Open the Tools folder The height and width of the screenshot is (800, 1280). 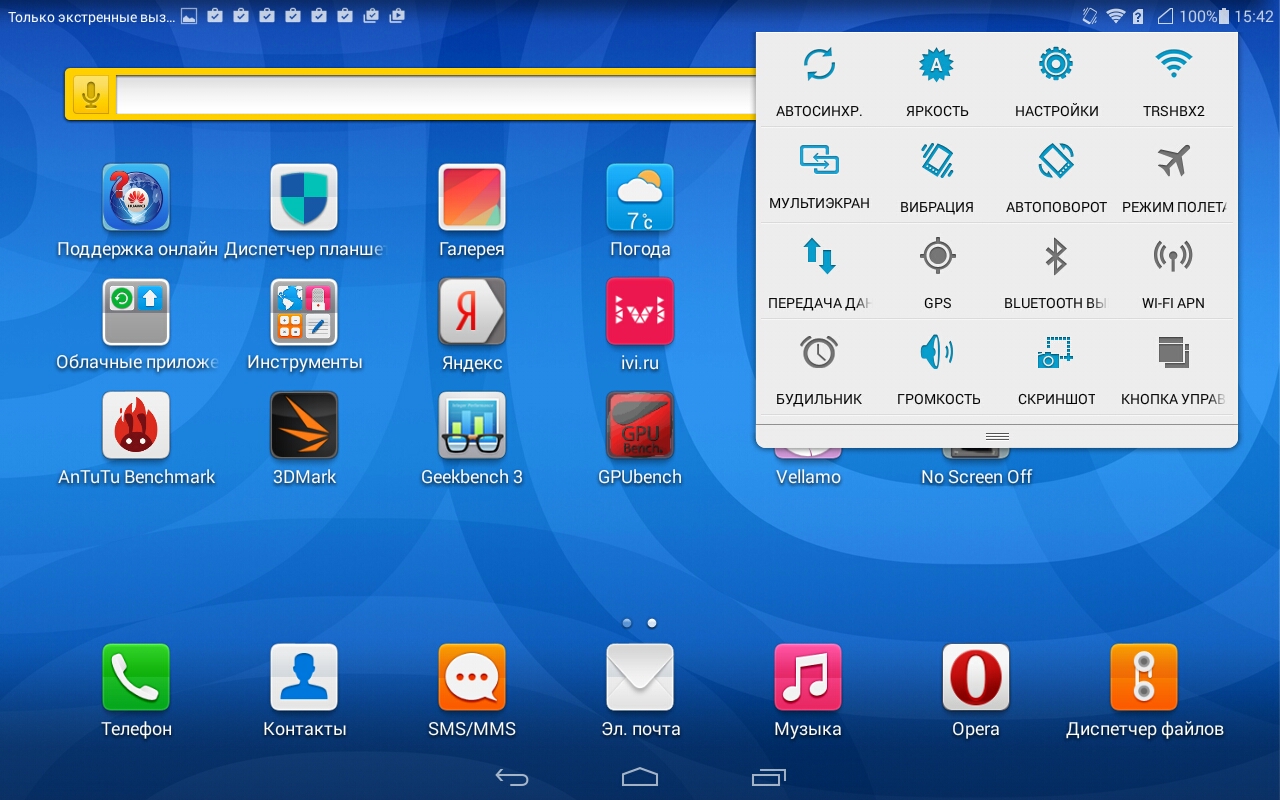pos(304,311)
